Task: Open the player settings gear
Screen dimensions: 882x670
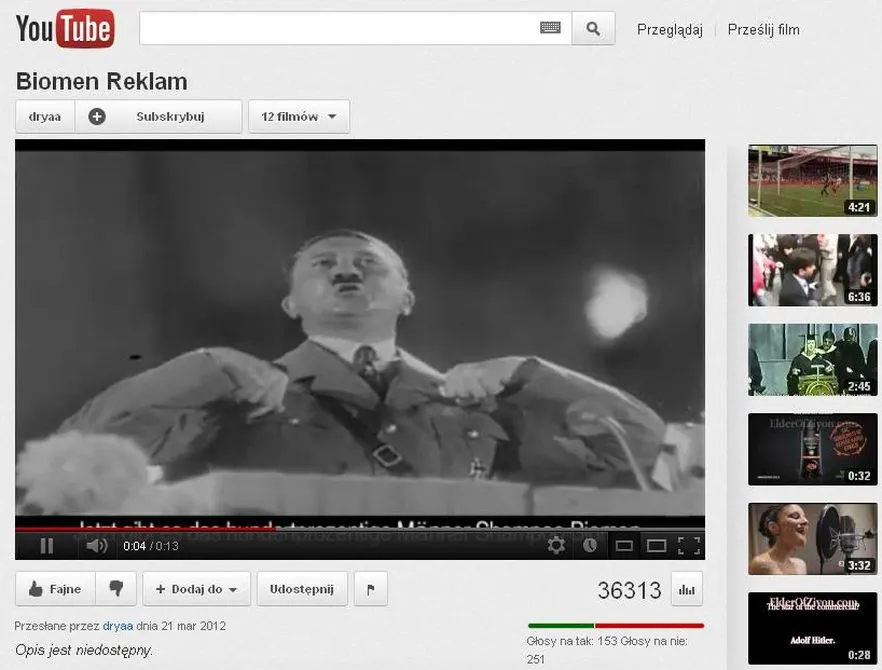Action: [x=556, y=546]
